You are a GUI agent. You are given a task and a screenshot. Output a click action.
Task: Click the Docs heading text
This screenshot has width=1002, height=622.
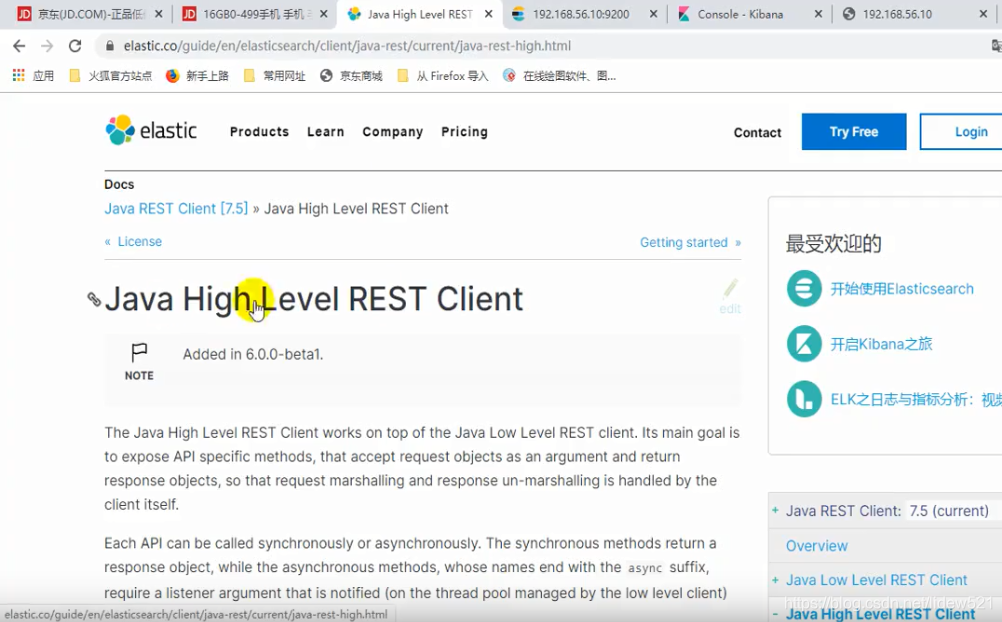119,184
